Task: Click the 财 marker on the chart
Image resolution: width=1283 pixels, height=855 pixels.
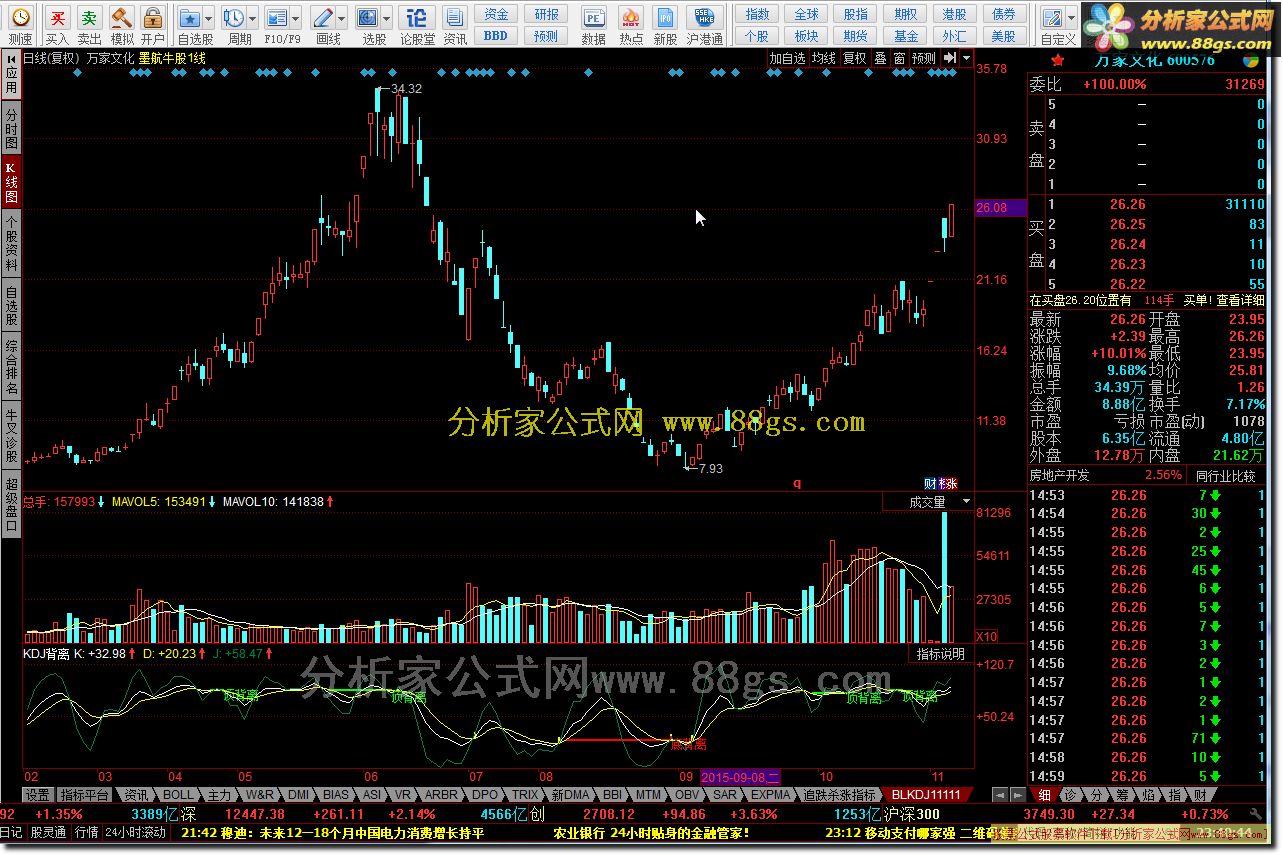Action: click(930, 483)
